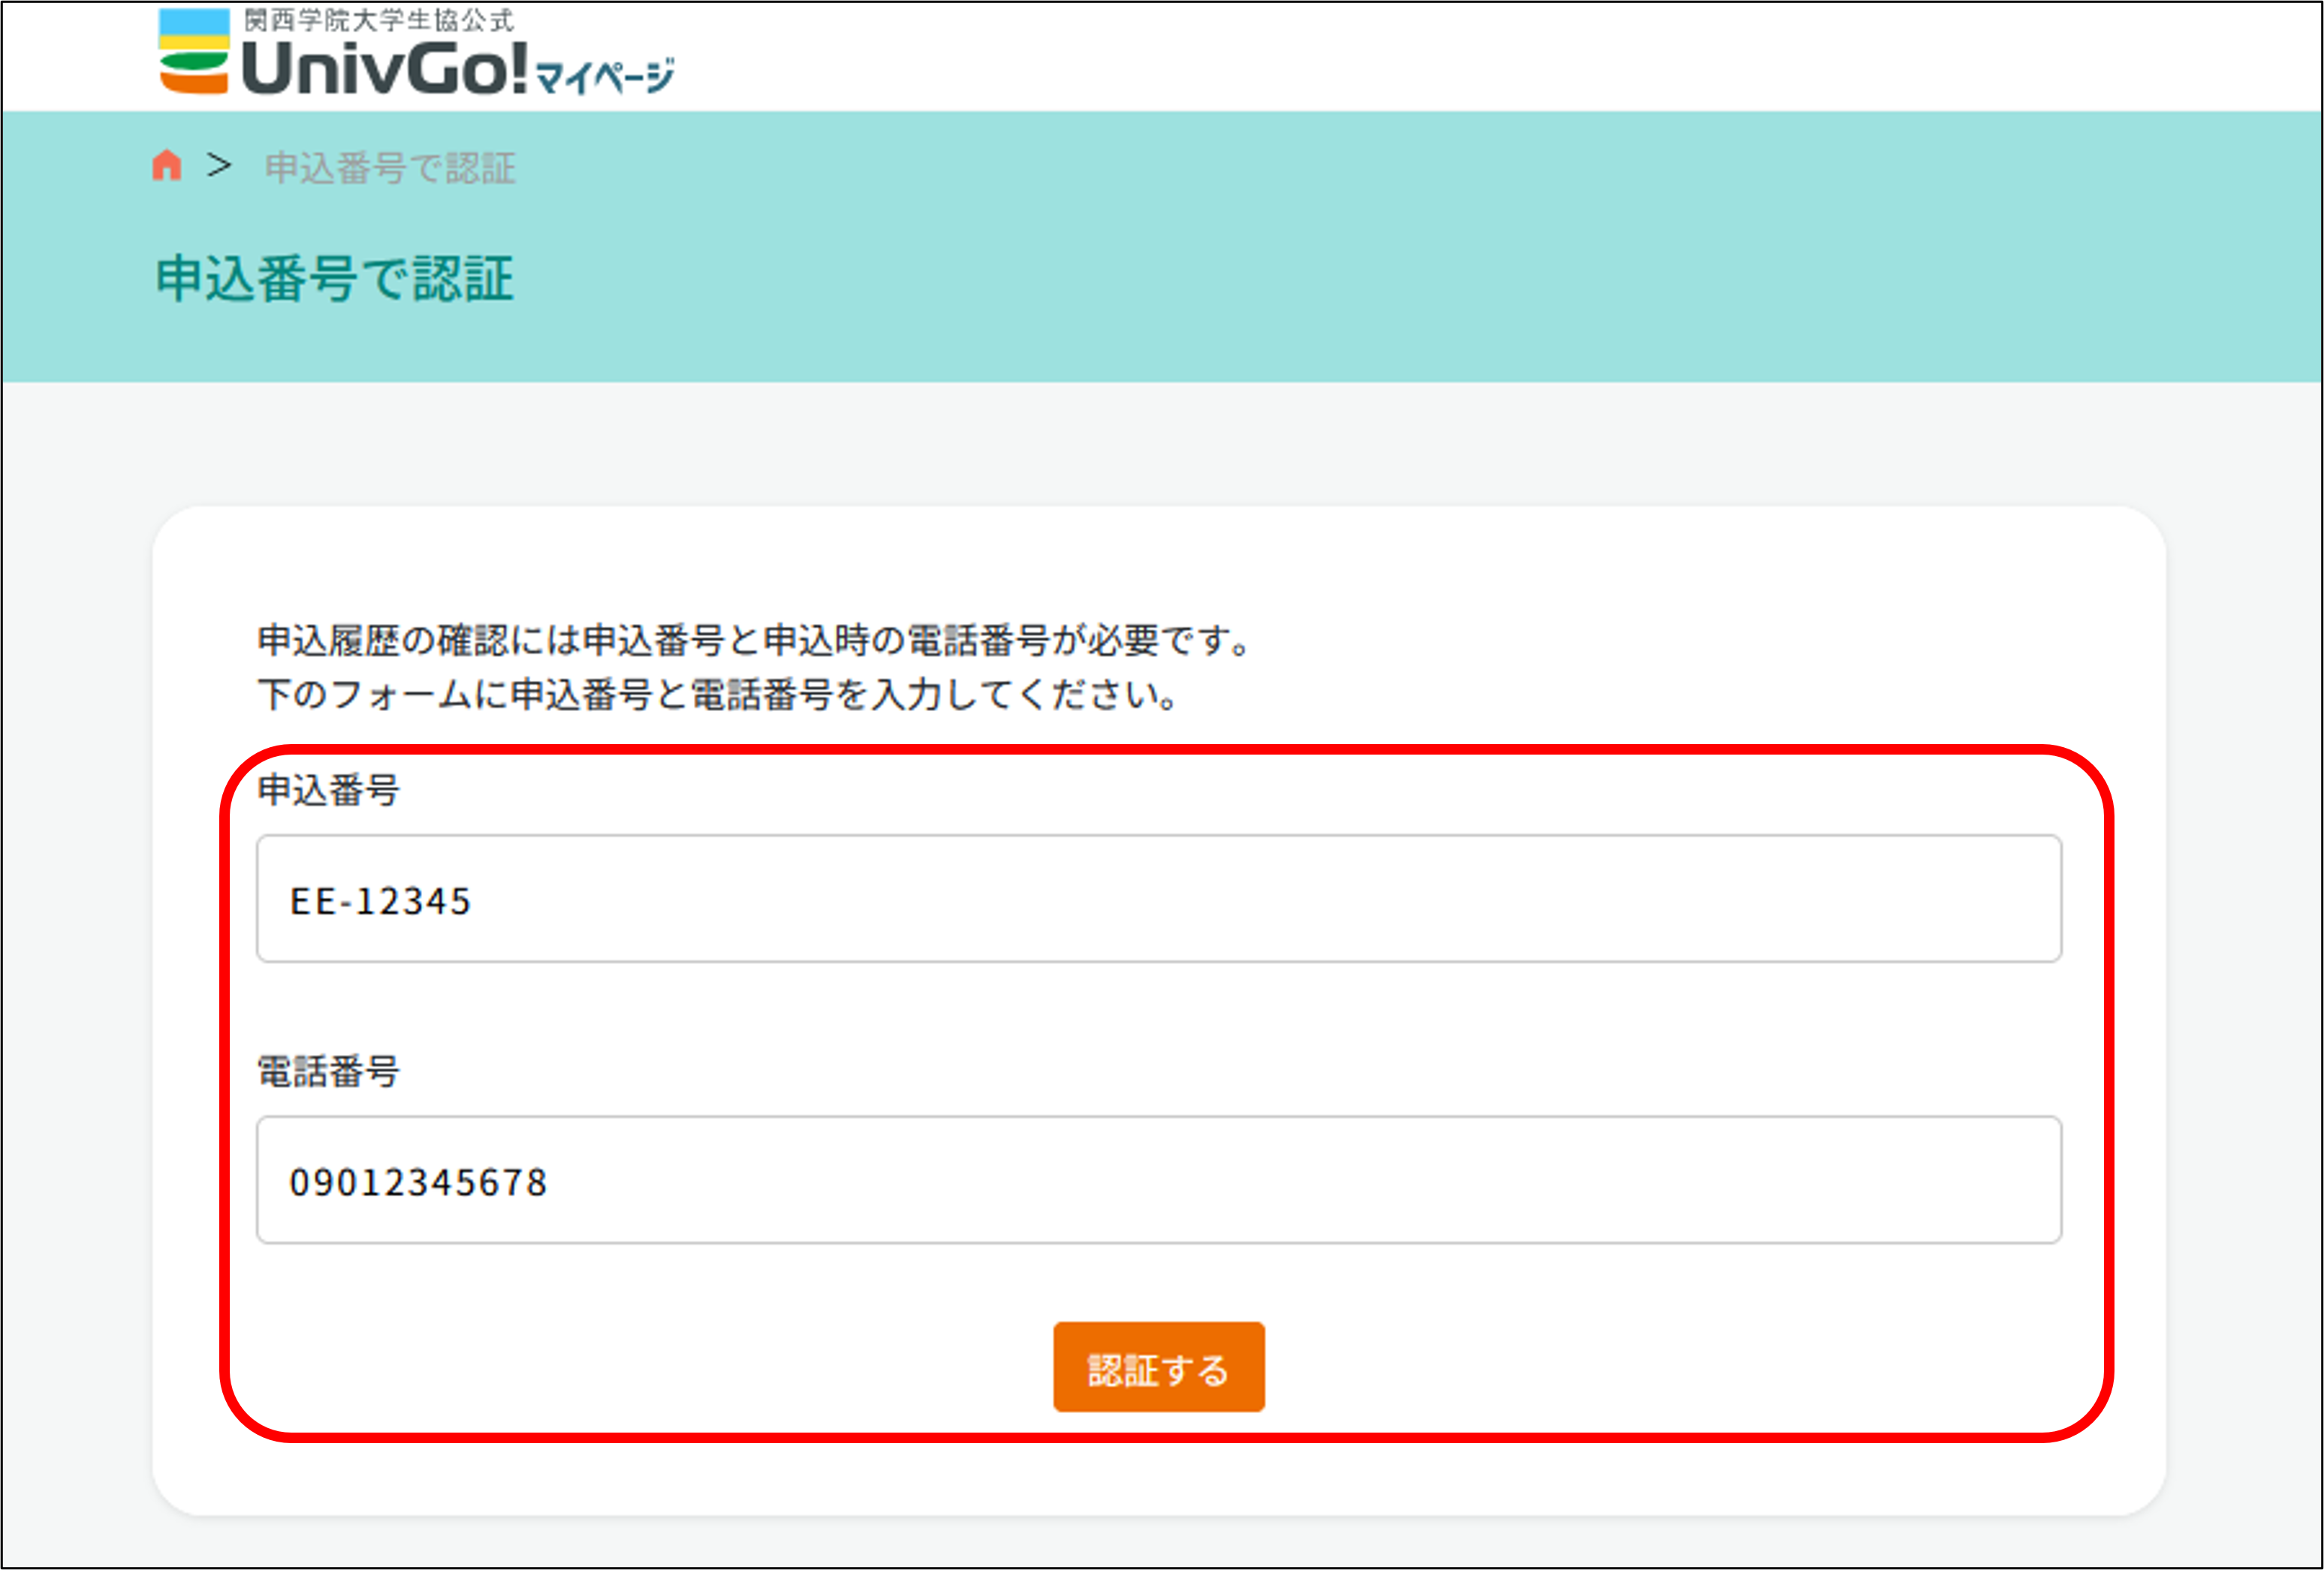Focus the 申込番号 input field
This screenshot has width=2324, height=1570.
pos(1158,898)
